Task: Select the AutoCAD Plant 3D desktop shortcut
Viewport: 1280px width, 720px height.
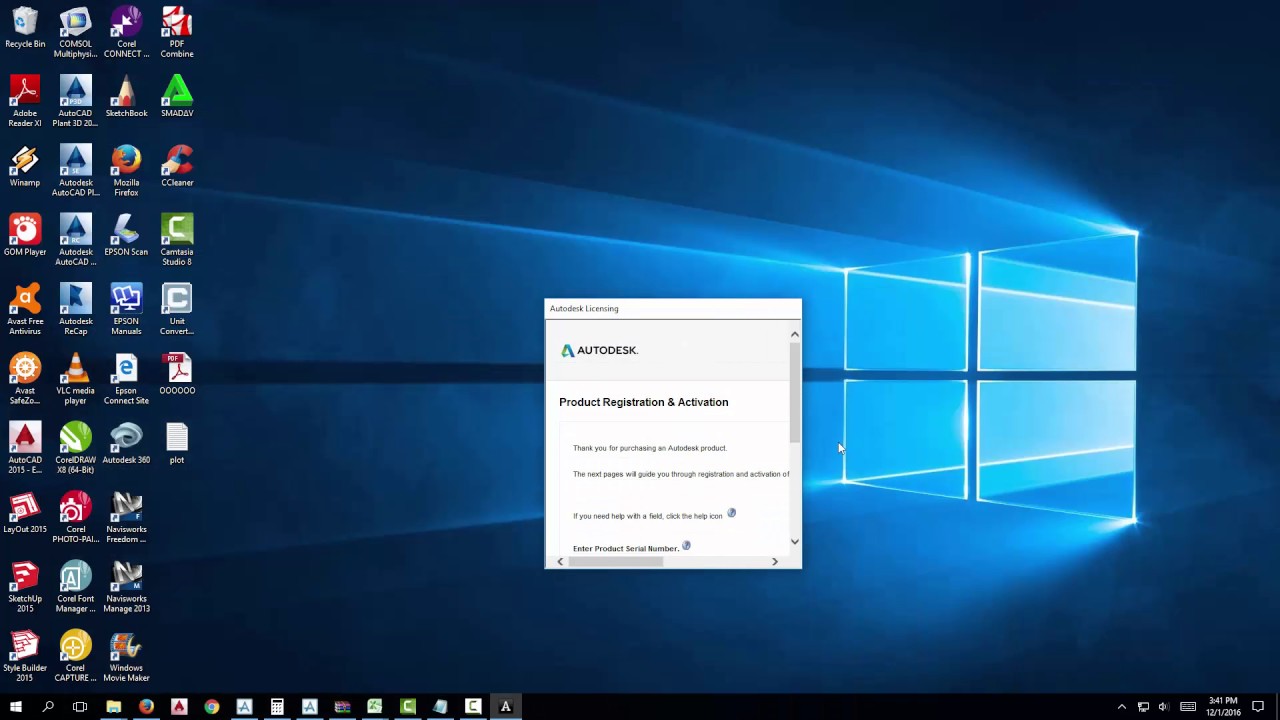Action: 75,101
